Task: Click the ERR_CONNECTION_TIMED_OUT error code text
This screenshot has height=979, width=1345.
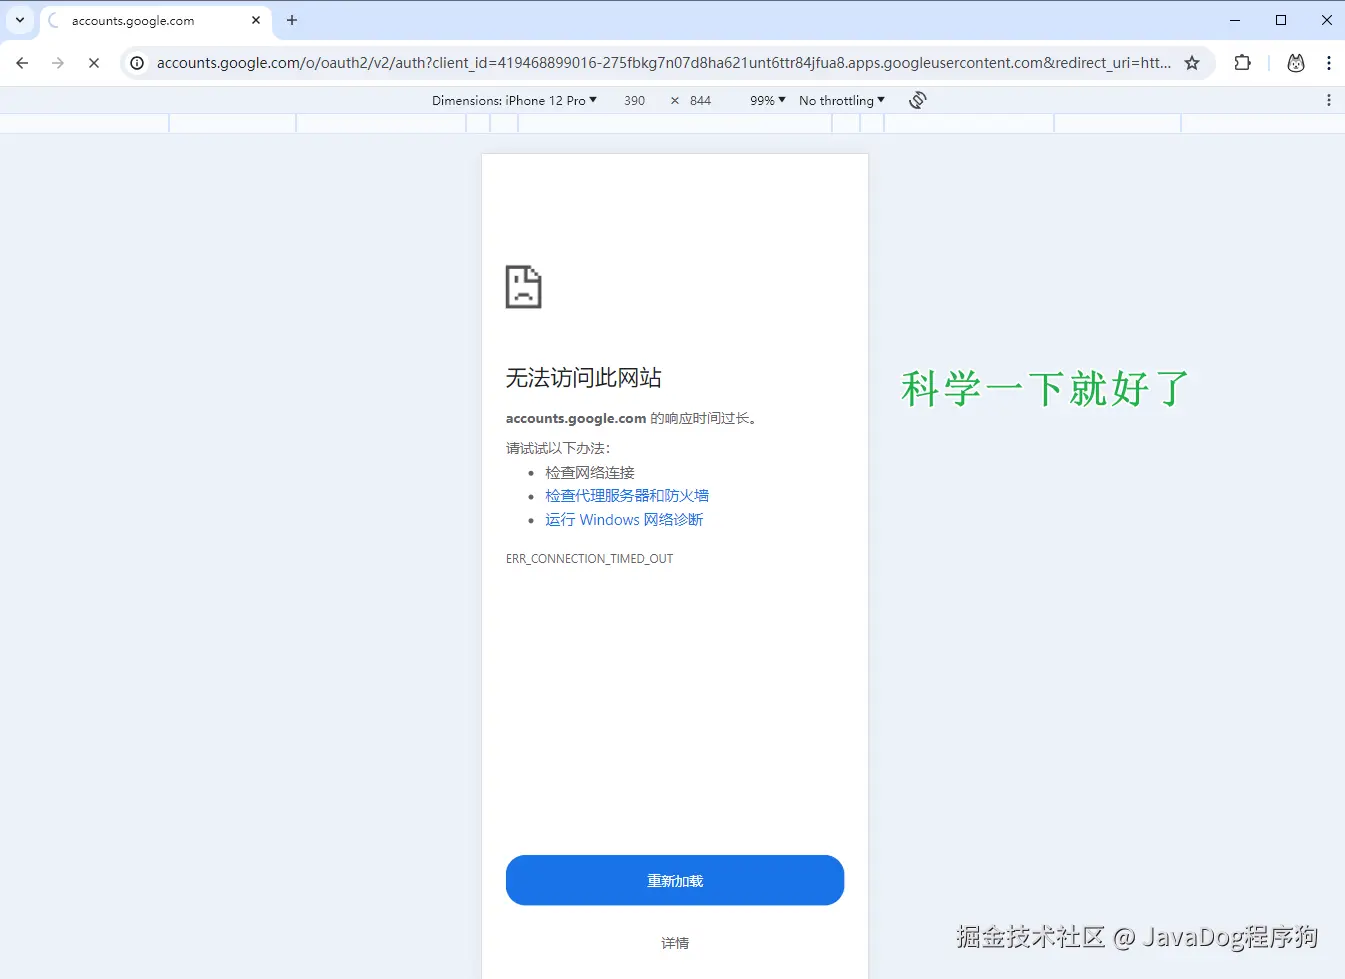Action: (x=589, y=559)
